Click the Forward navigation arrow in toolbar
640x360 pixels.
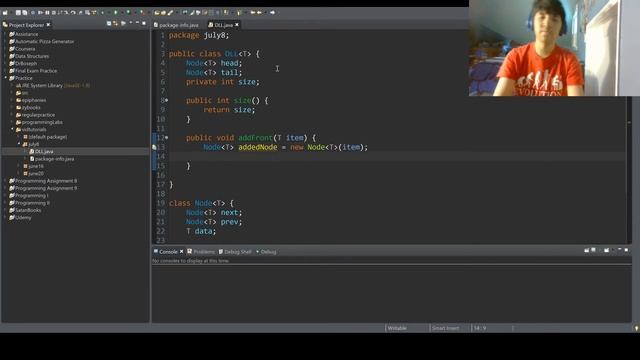[272, 13]
